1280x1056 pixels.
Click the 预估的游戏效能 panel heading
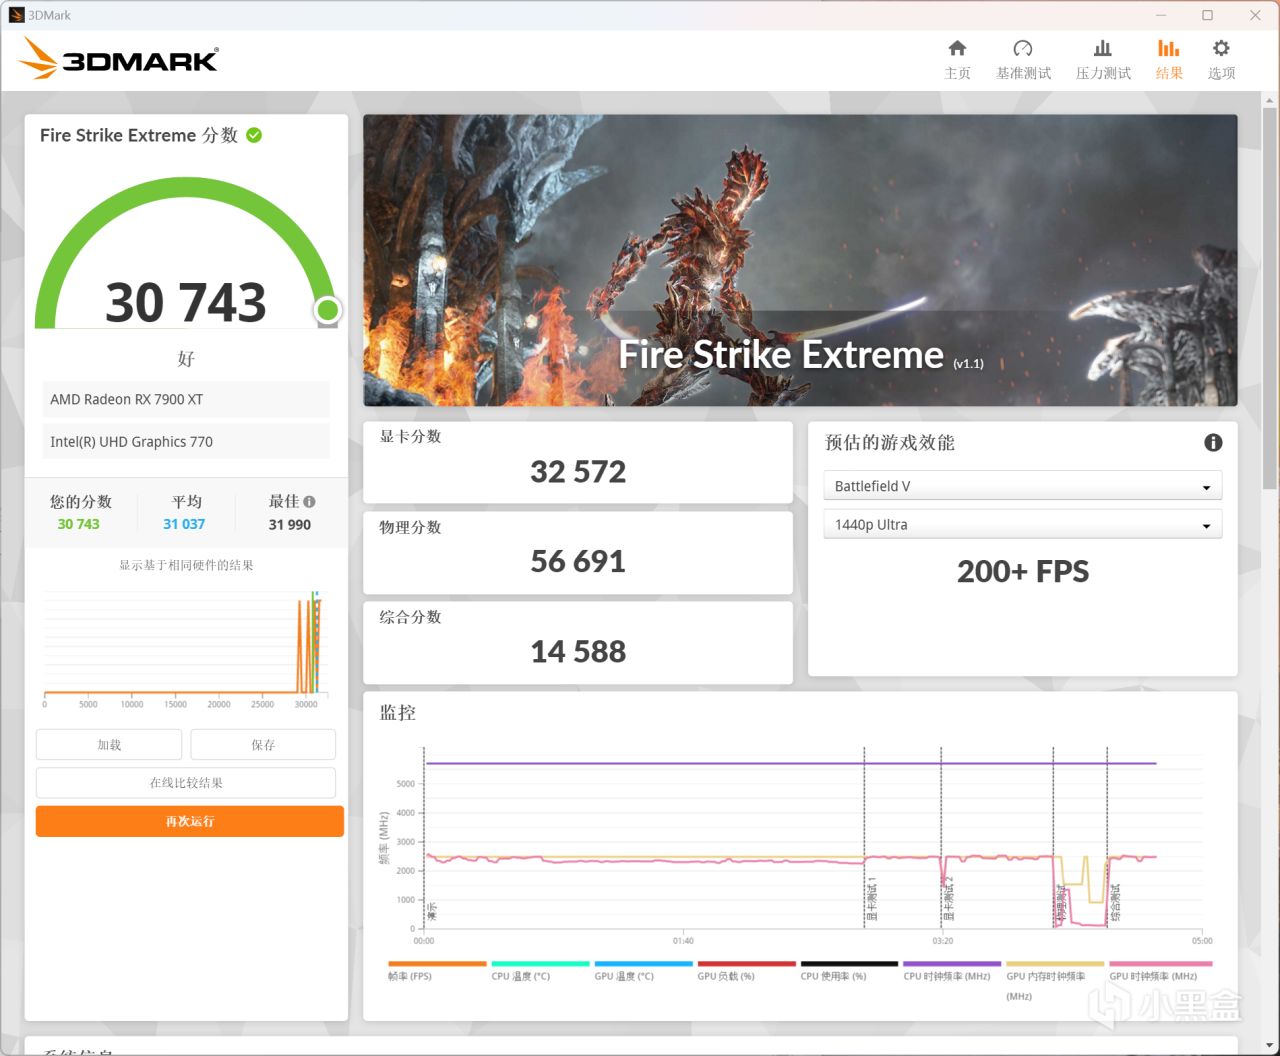tap(890, 442)
